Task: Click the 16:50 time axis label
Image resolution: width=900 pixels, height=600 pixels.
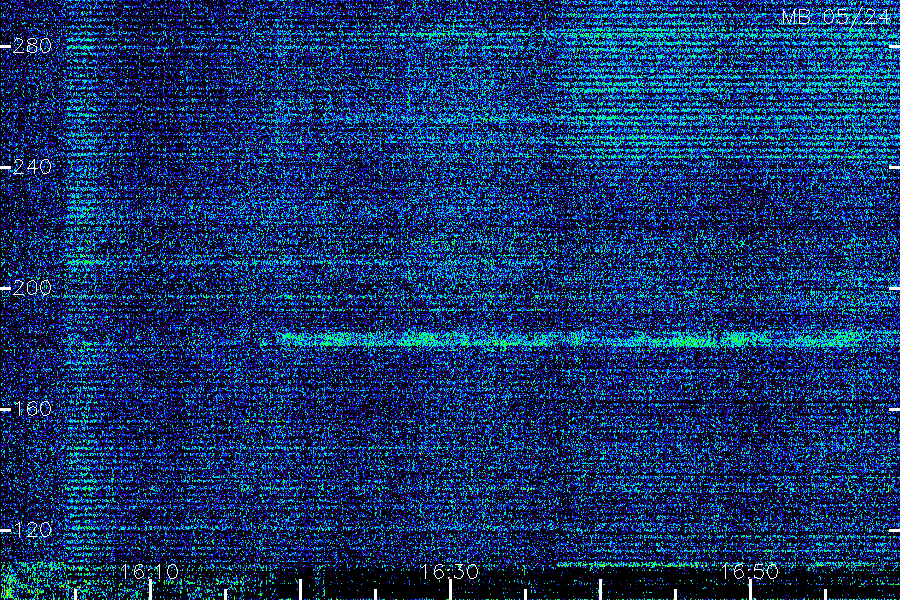Action: pyautogui.click(x=749, y=571)
